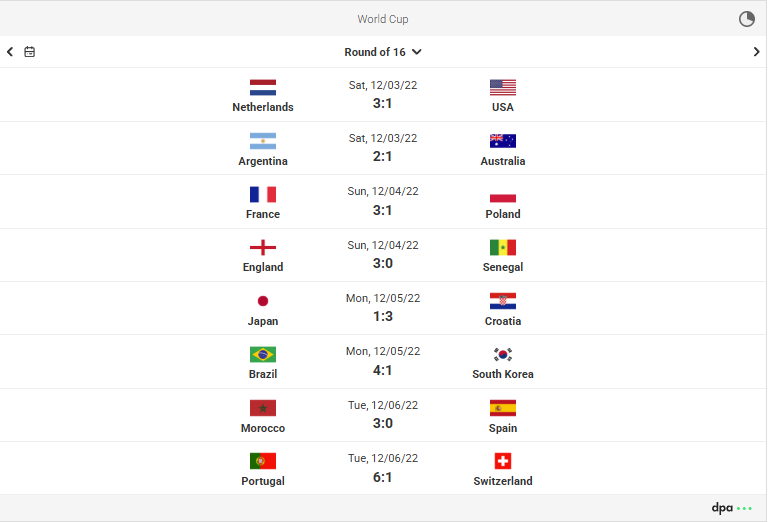Click the USA flag icon
The image size is (768, 522).
[503, 87]
